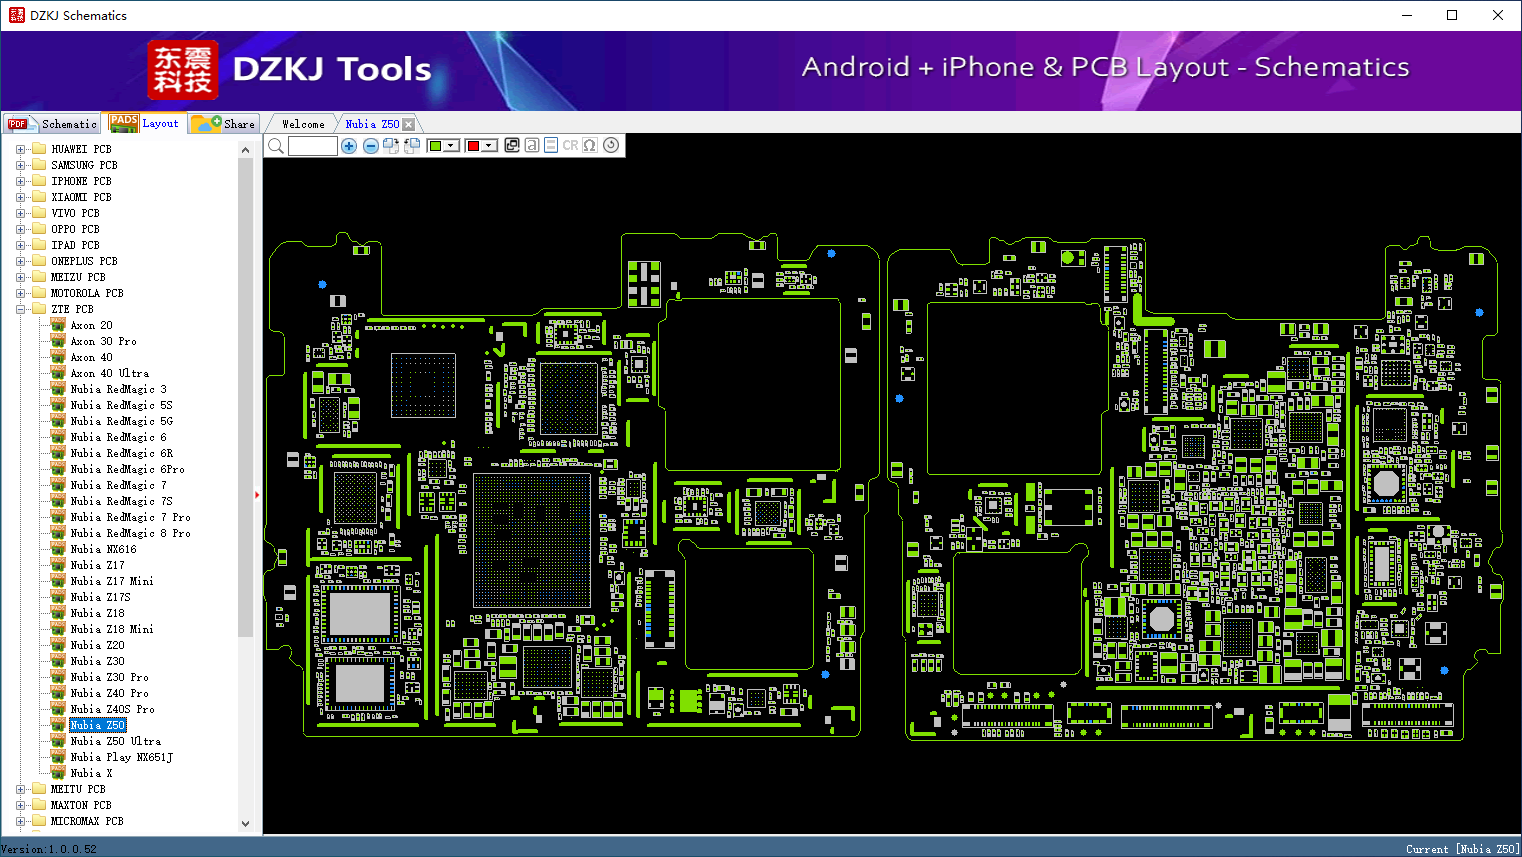Open the green color dropdown arrow
Viewport: 1522px width, 857px height.
pyautogui.click(x=451, y=146)
